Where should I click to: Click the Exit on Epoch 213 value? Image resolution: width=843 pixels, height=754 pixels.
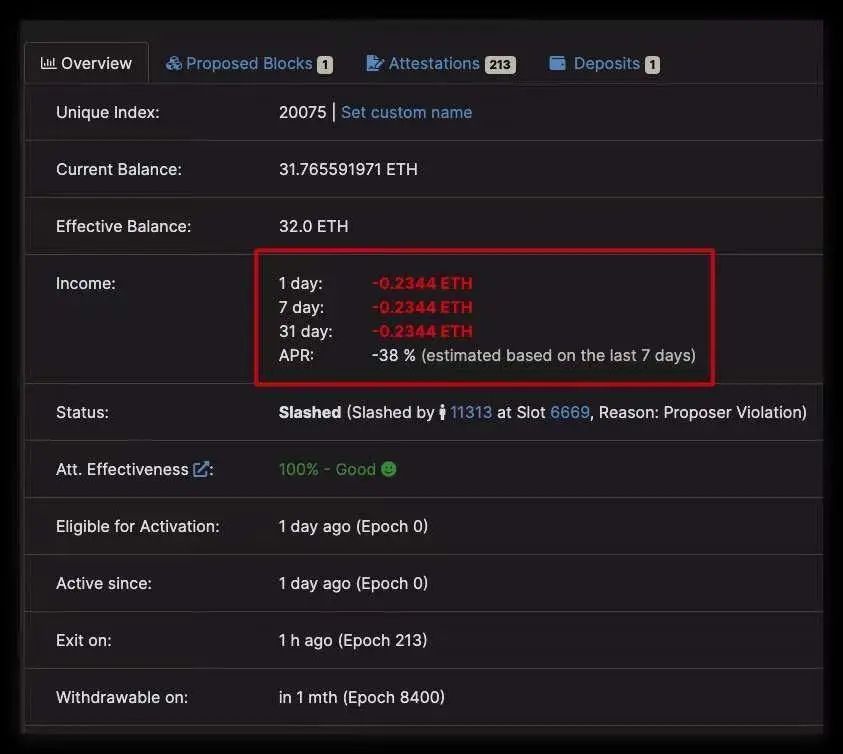click(353, 641)
